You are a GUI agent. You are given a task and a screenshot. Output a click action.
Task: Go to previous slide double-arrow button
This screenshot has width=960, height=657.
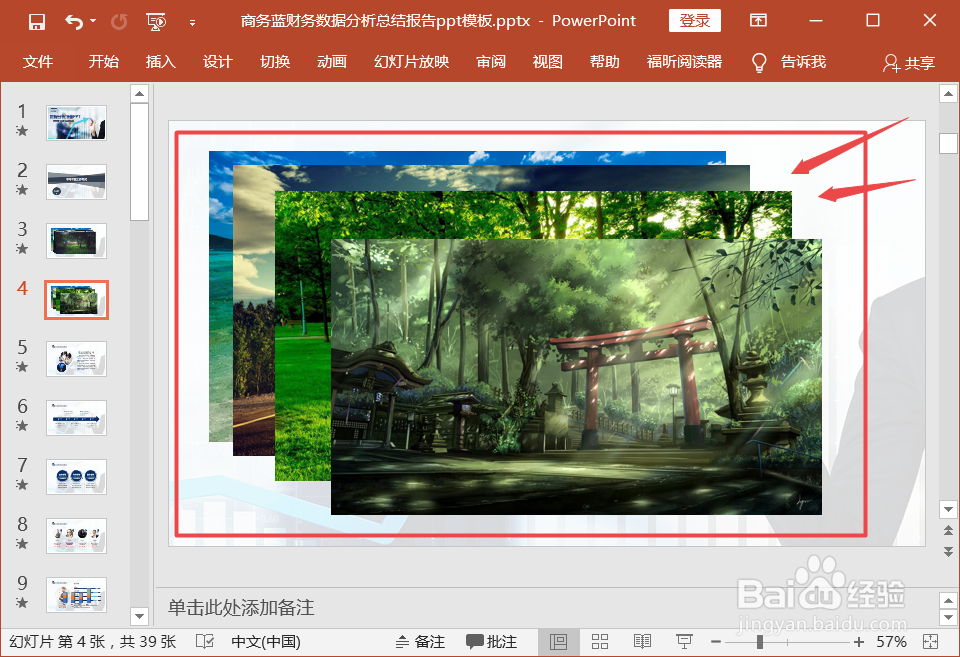[x=948, y=530]
